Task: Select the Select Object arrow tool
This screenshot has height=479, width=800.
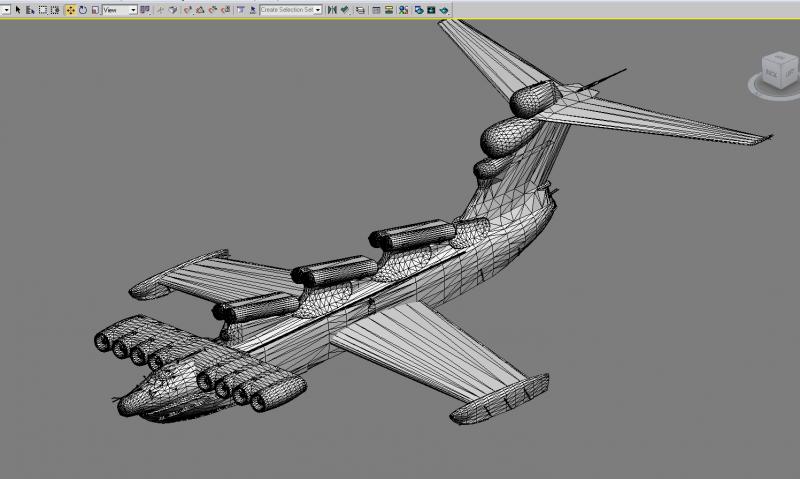Action: click(18, 10)
